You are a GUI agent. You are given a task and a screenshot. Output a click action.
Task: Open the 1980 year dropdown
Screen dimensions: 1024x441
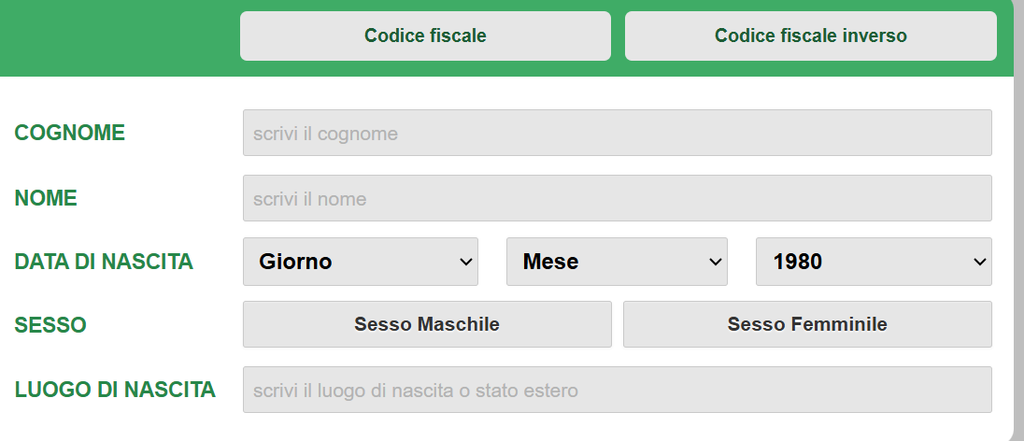[x=873, y=262]
